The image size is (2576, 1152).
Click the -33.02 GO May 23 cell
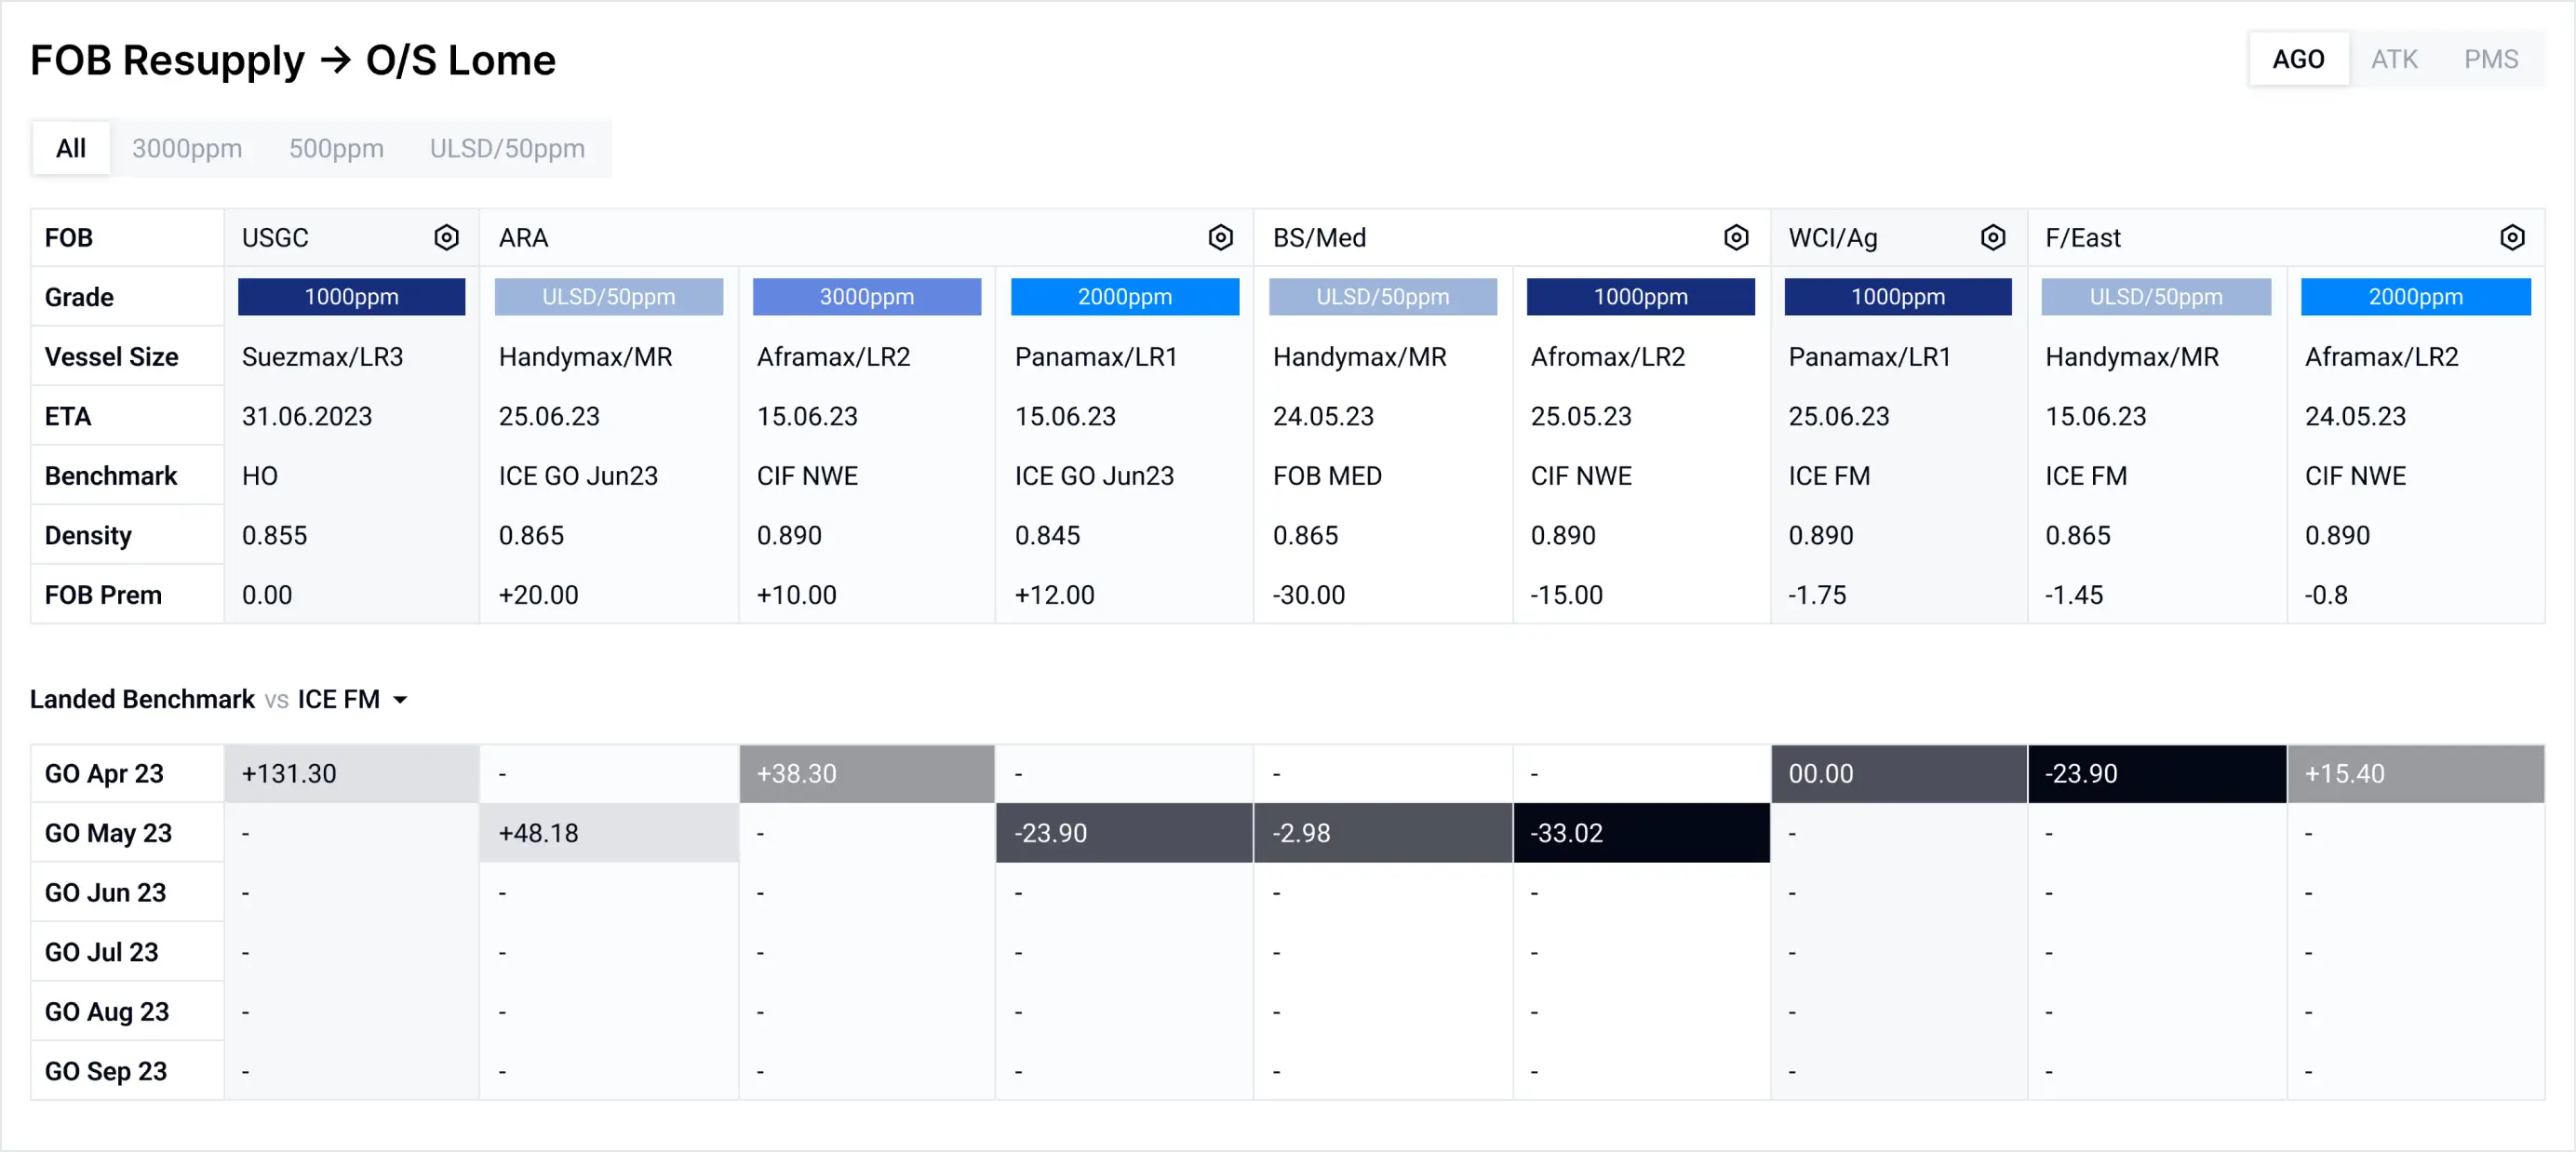tap(1641, 833)
